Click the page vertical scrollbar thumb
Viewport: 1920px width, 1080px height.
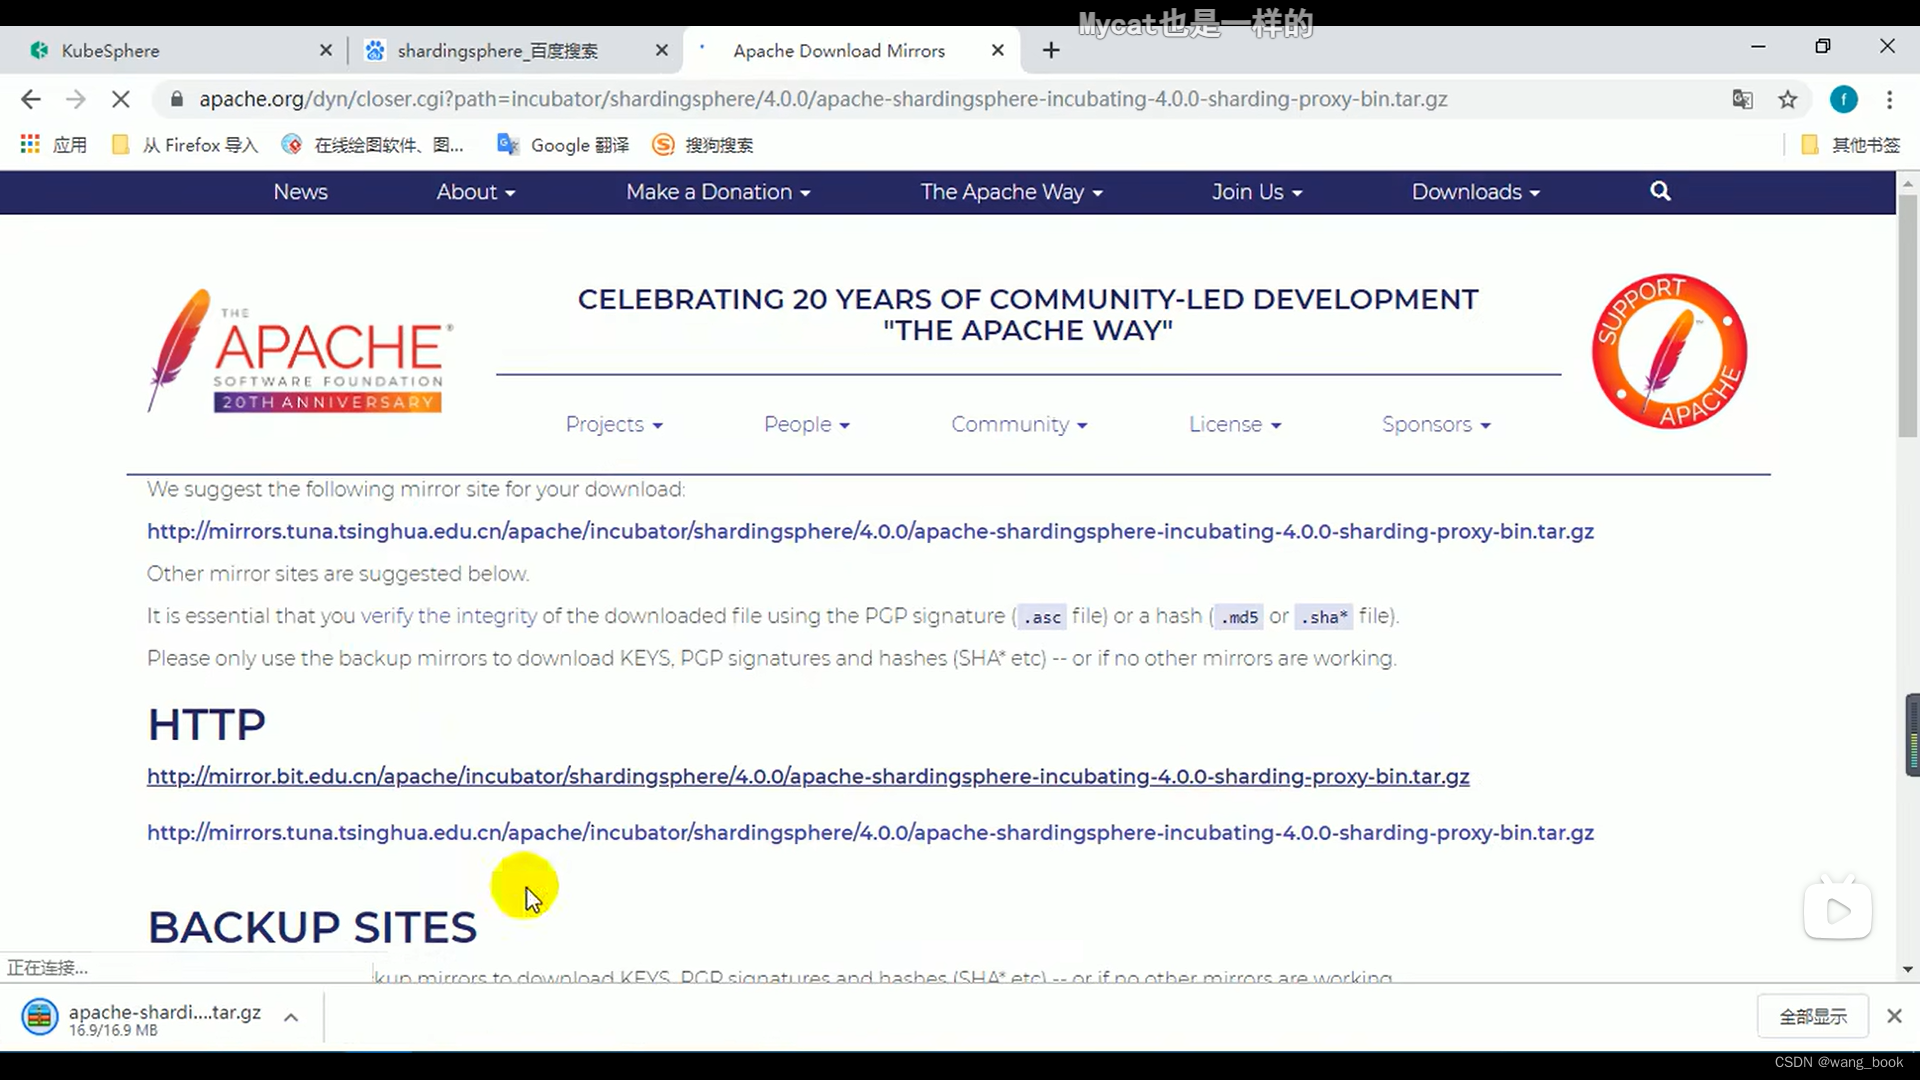1908,315
